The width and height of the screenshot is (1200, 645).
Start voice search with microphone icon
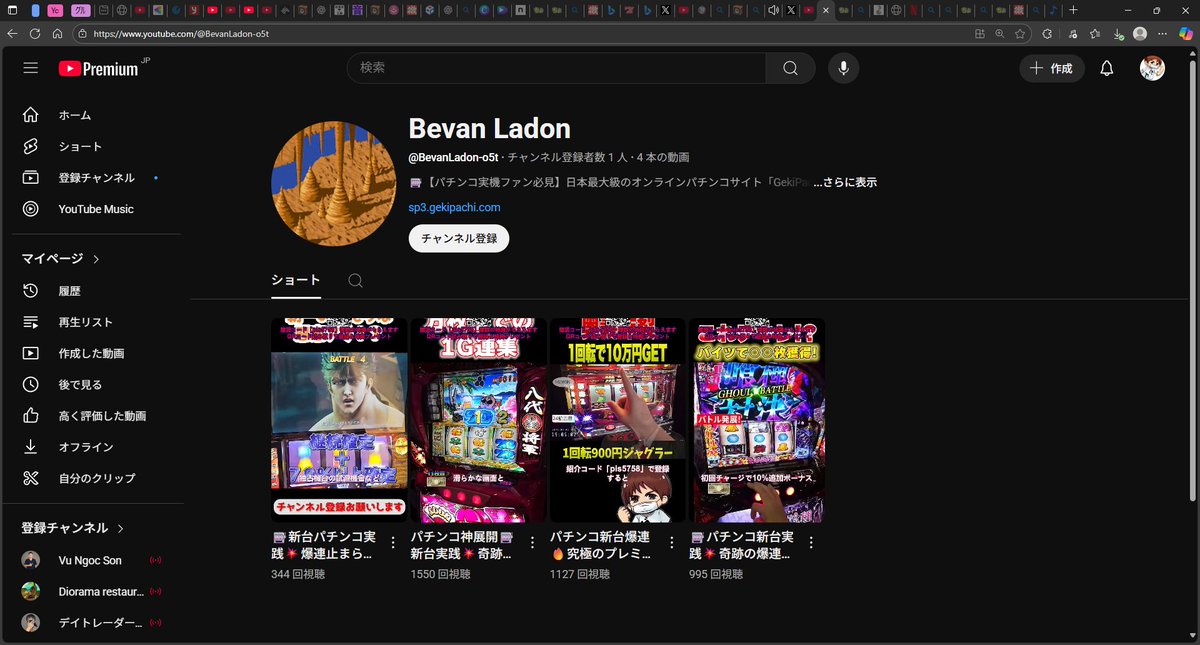[844, 68]
